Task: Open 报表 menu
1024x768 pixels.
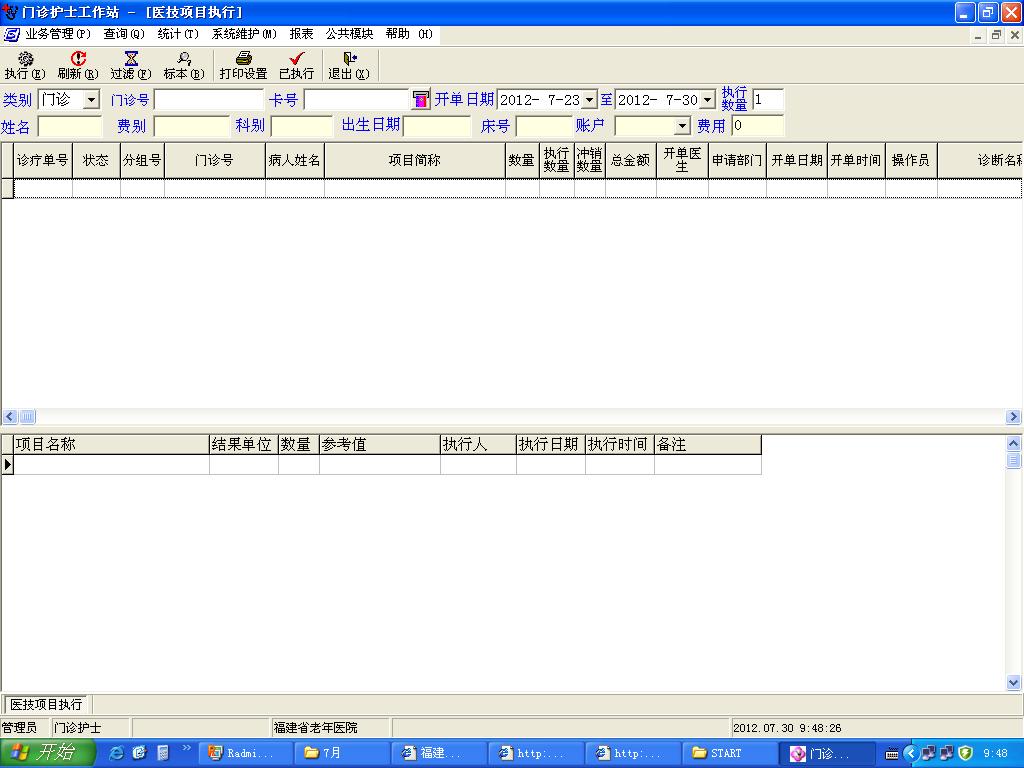Action: tap(302, 34)
